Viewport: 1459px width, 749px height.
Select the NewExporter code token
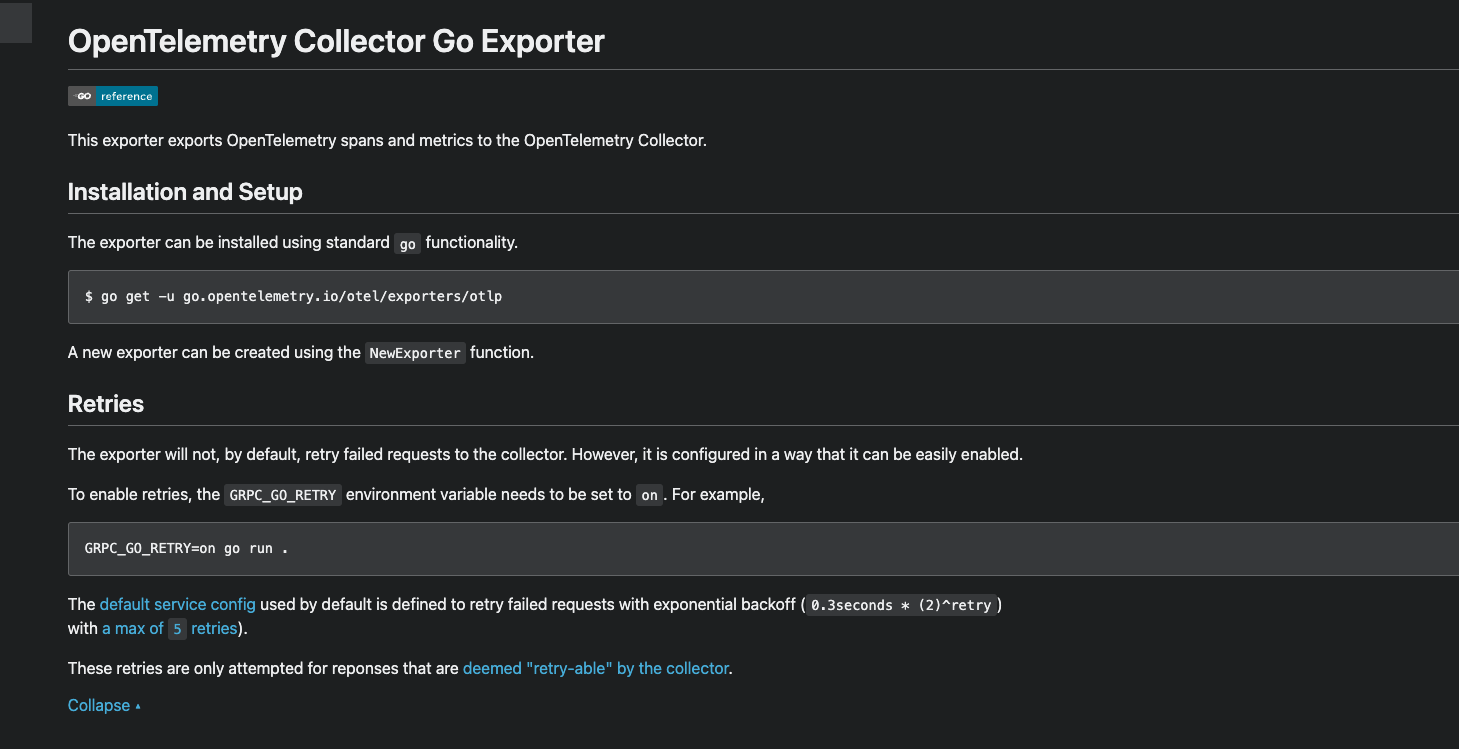pyautogui.click(x=414, y=352)
